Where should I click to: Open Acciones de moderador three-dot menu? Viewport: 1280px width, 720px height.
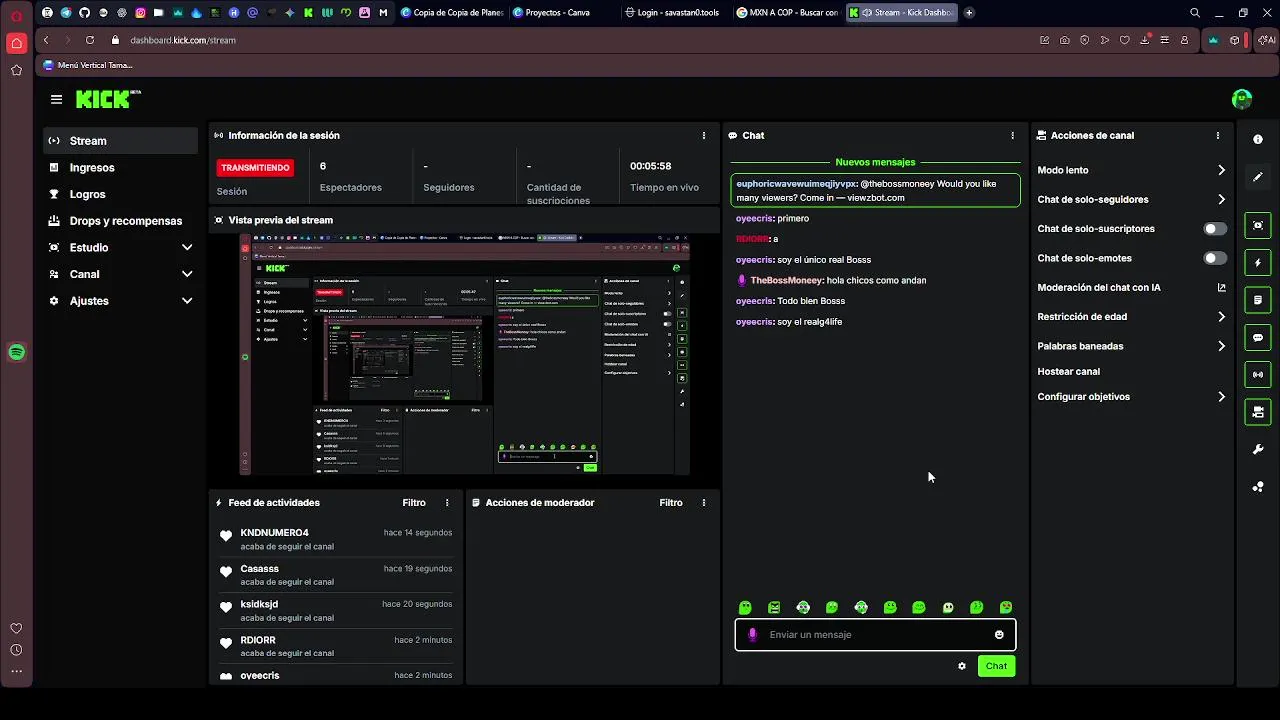click(x=704, y=503)
